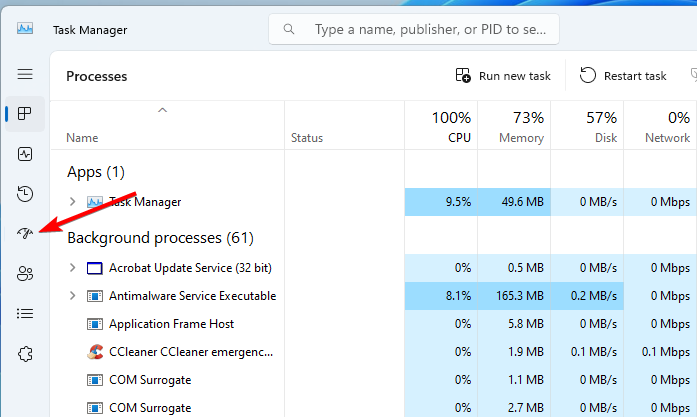Sort by the Network column header
The height and width of the screenshot is (417, 697).
[660, 126]
